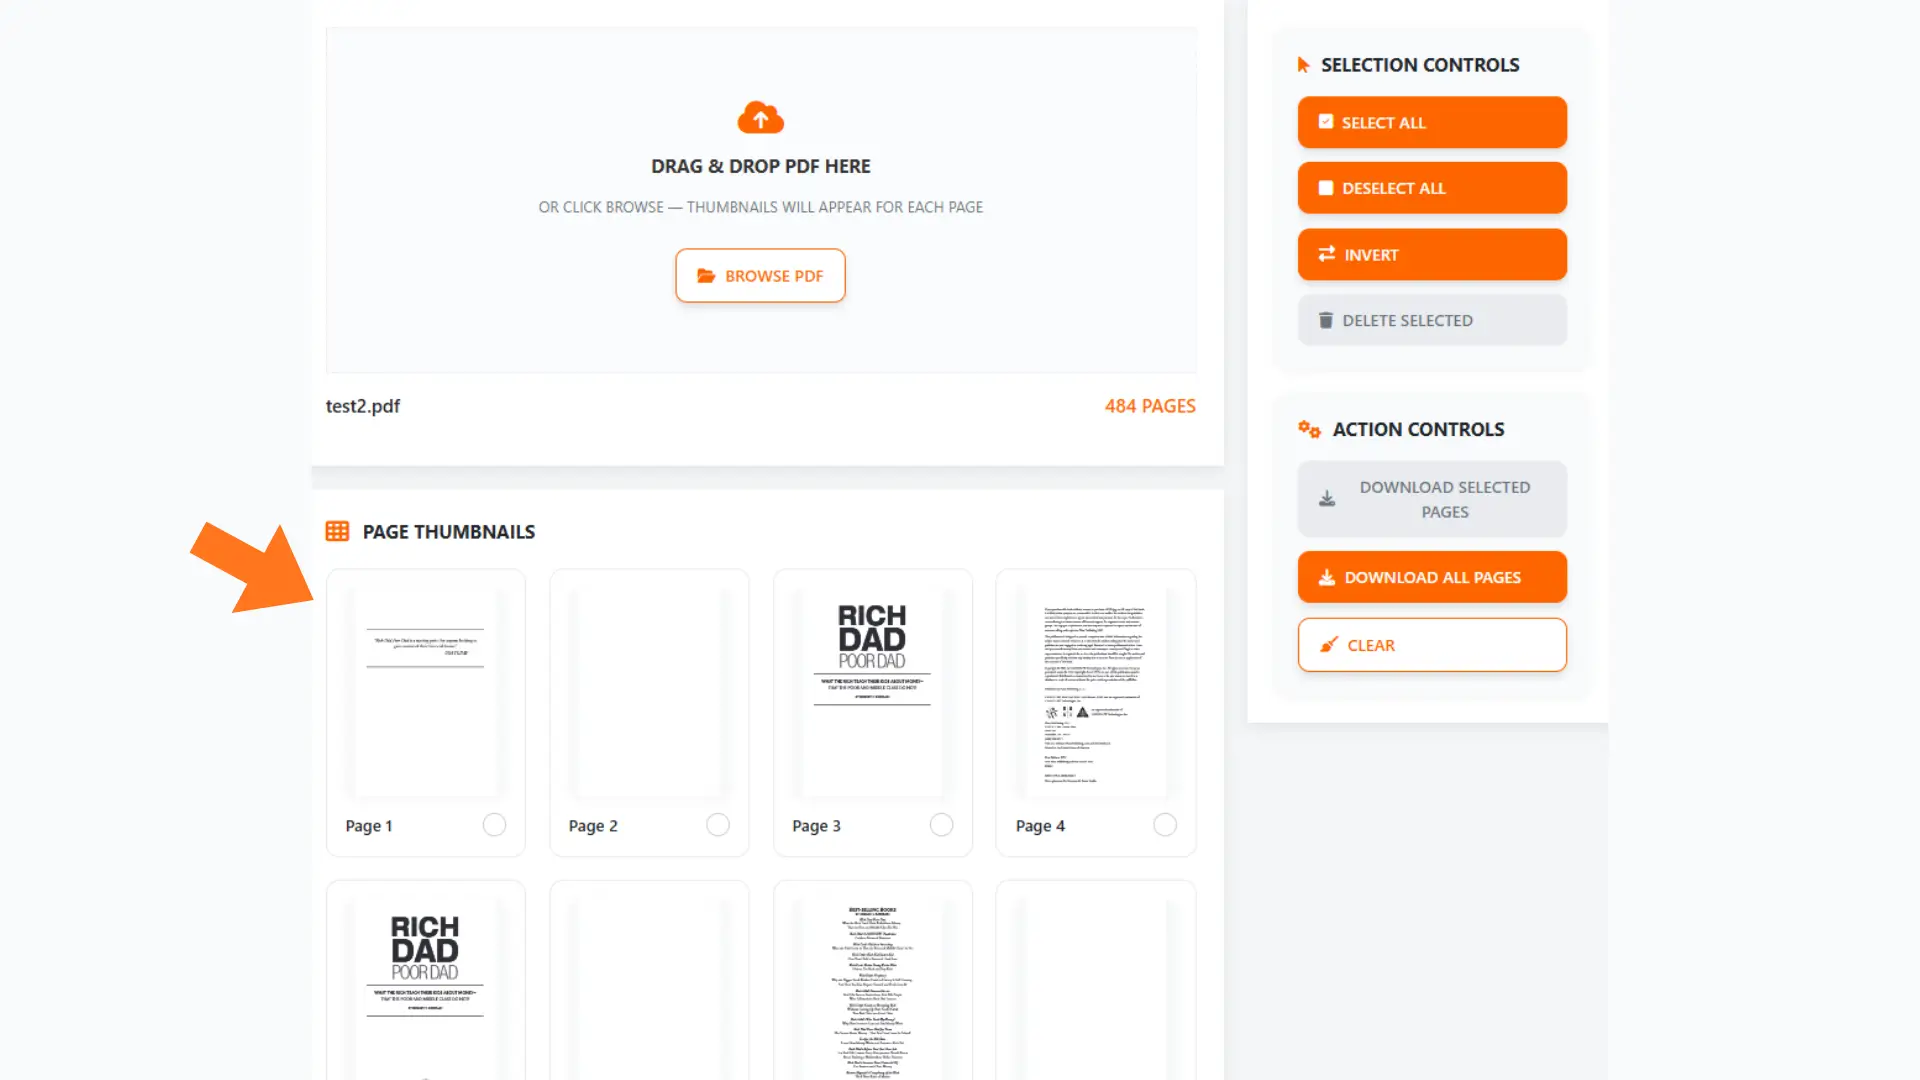Click the Select All checkmark icon
1920x1080 pixels.
coord(1326,122)
